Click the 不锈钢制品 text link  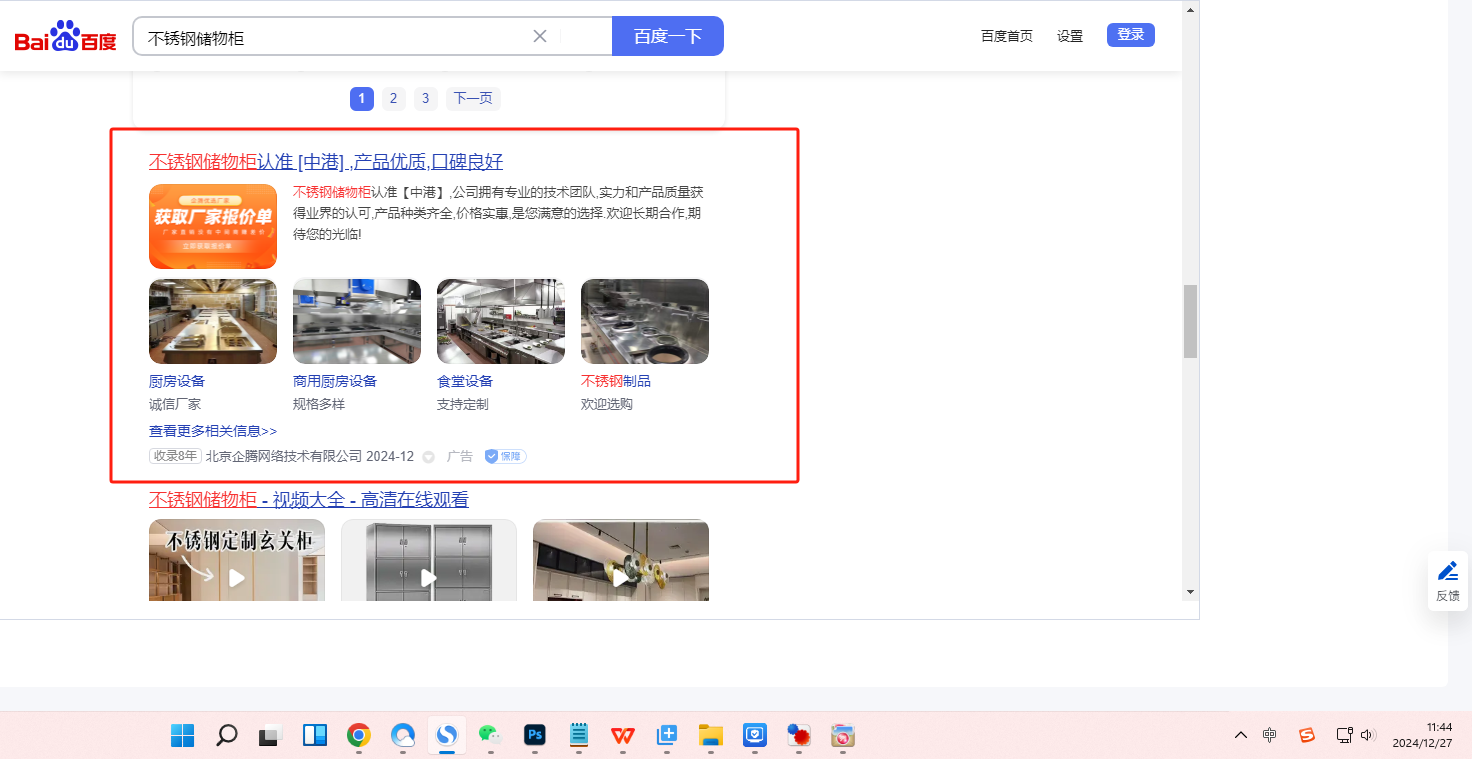pos(616,381)
